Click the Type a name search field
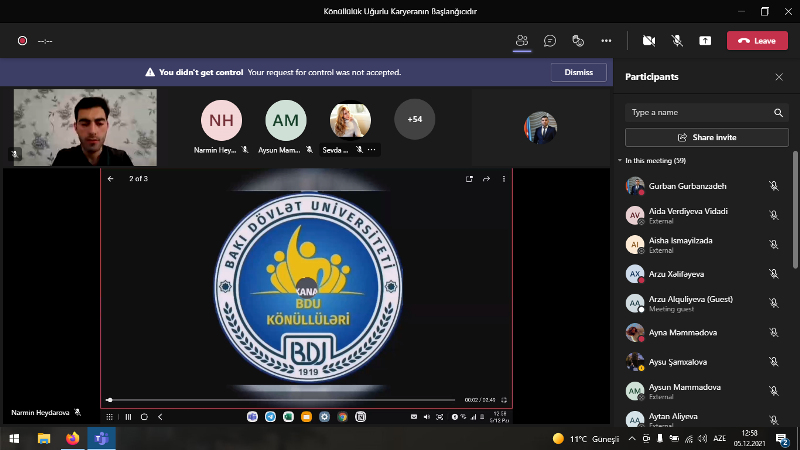 (x=699, y=112)
